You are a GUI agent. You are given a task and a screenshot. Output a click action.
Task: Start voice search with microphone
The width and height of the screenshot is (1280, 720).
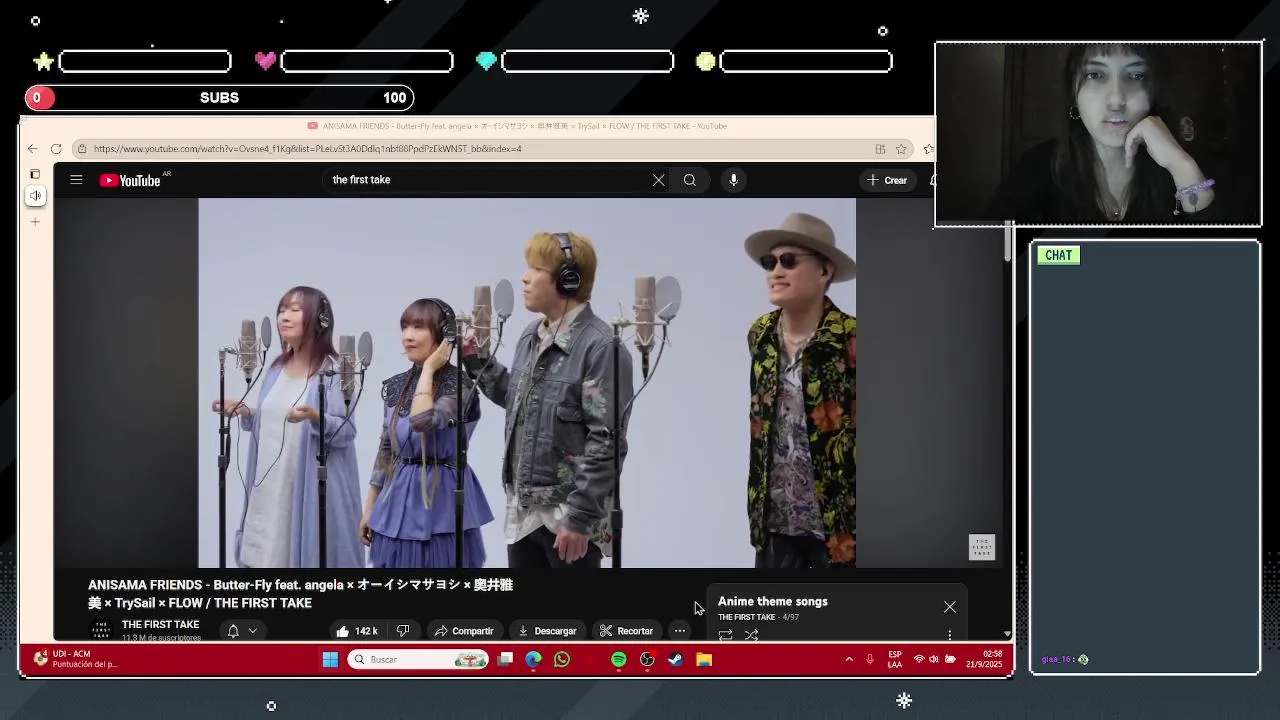pos(734,180)
